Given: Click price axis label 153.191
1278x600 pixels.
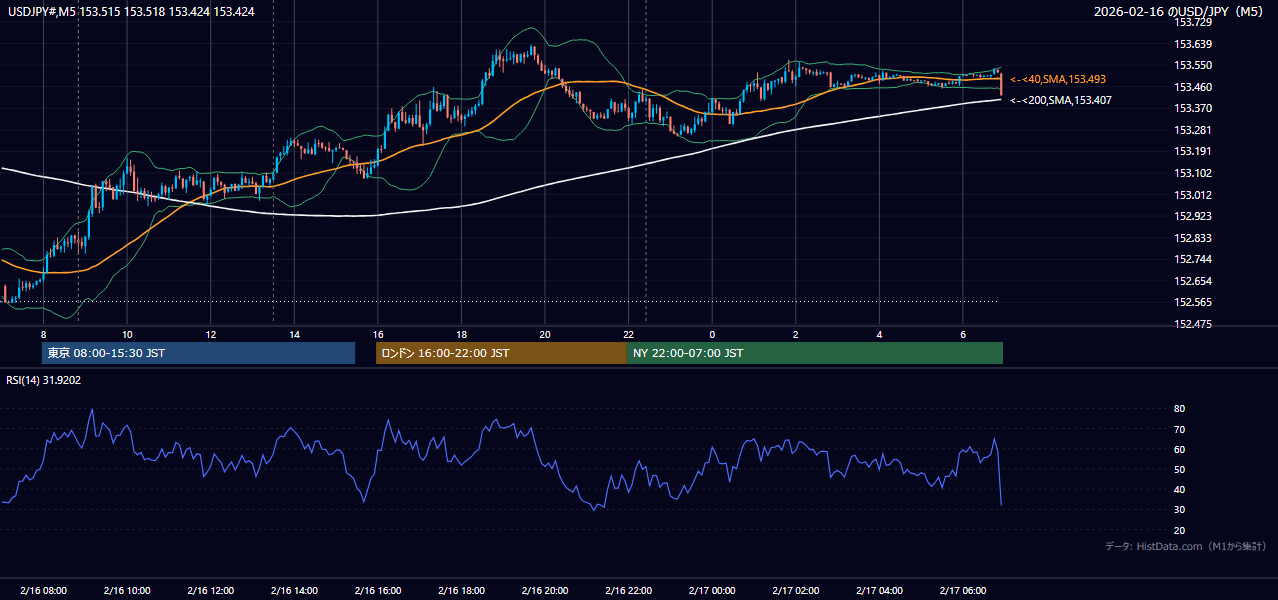Looking at the screenshot, I should pyautogui.click(x=1193, y=151).
